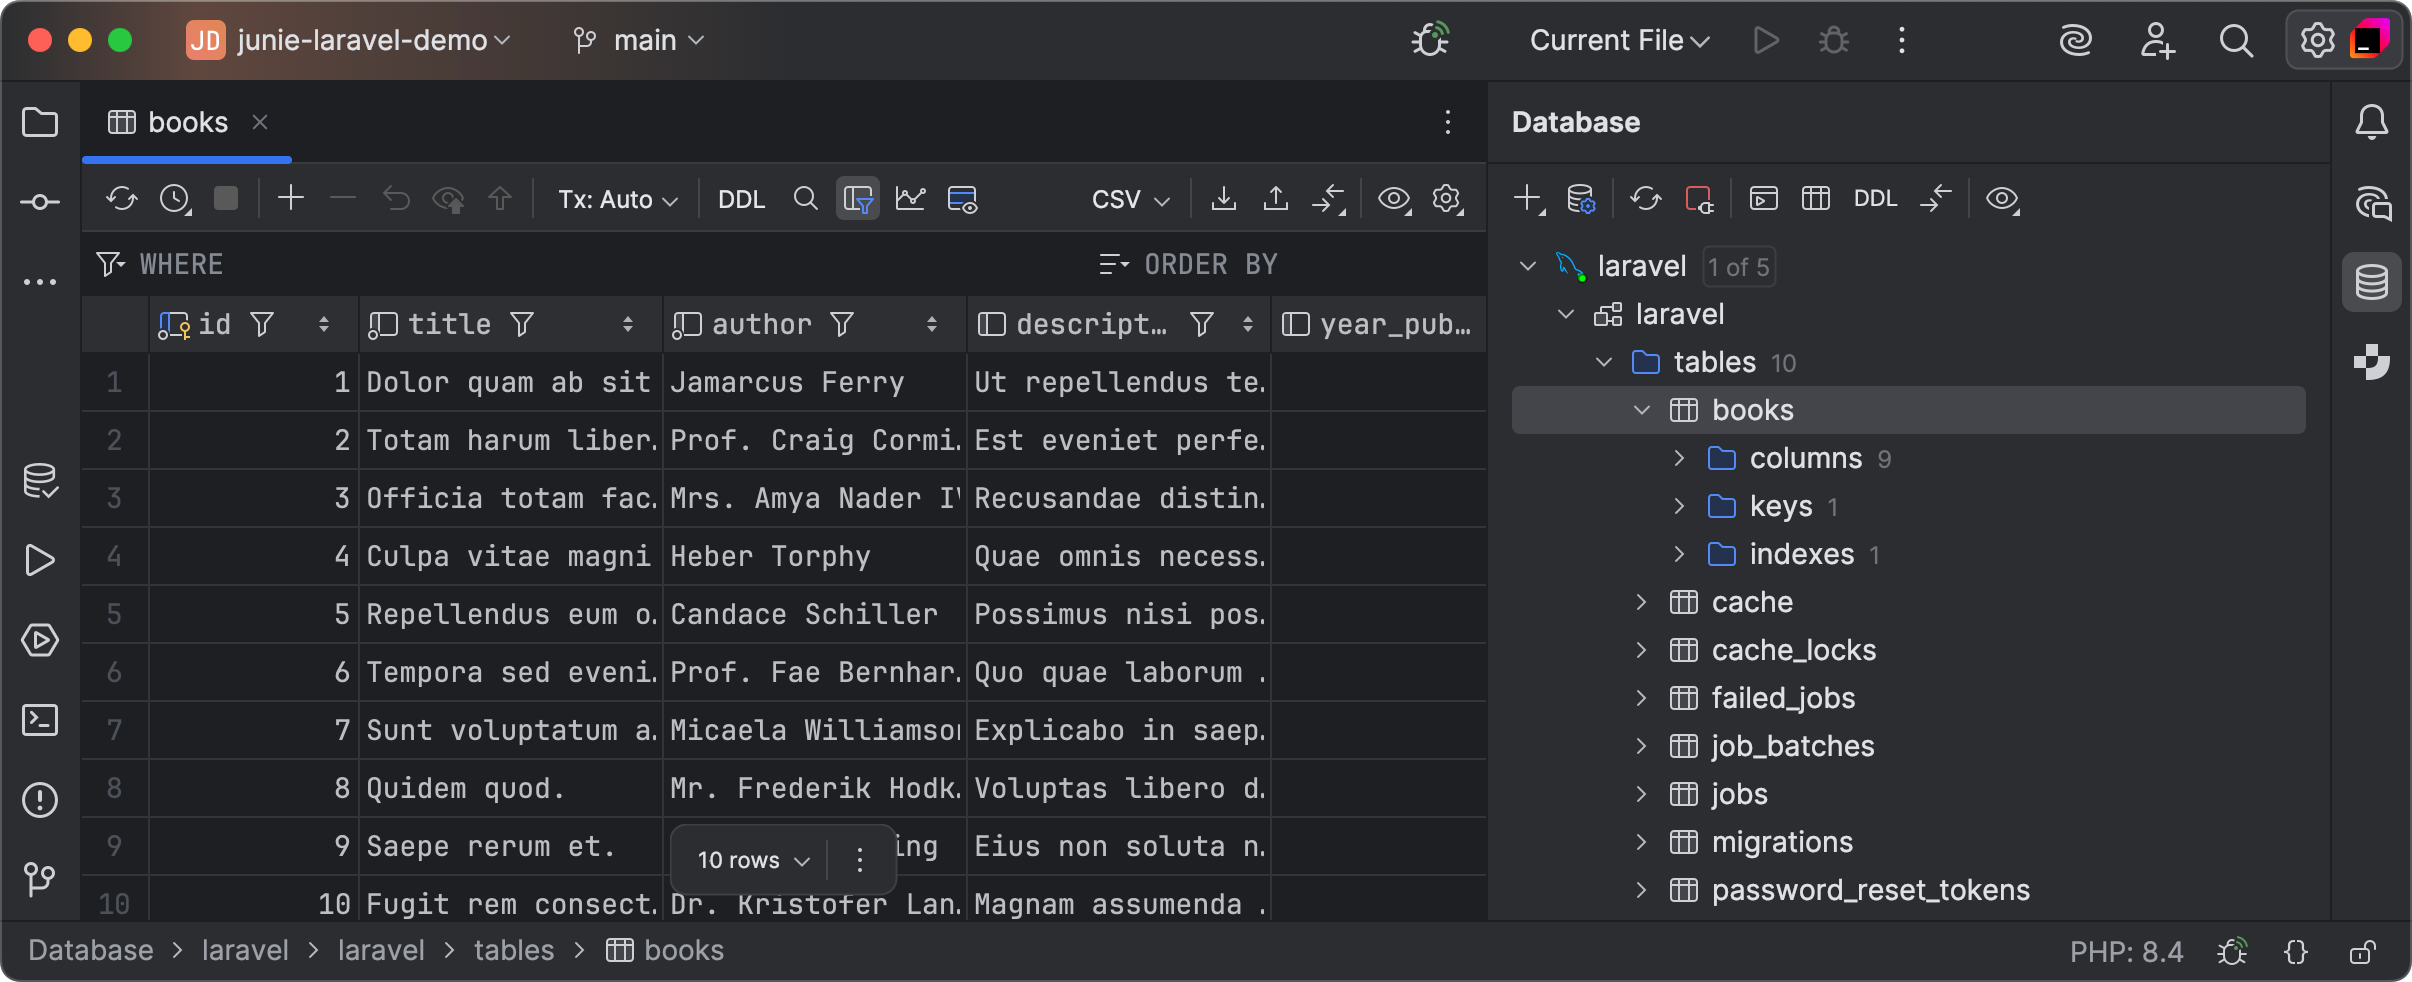The height and width of the screenshot is (982, 2412).
Task: Click compare data arrows icon in grid toolbar
Action: [x=1329, y=199]
